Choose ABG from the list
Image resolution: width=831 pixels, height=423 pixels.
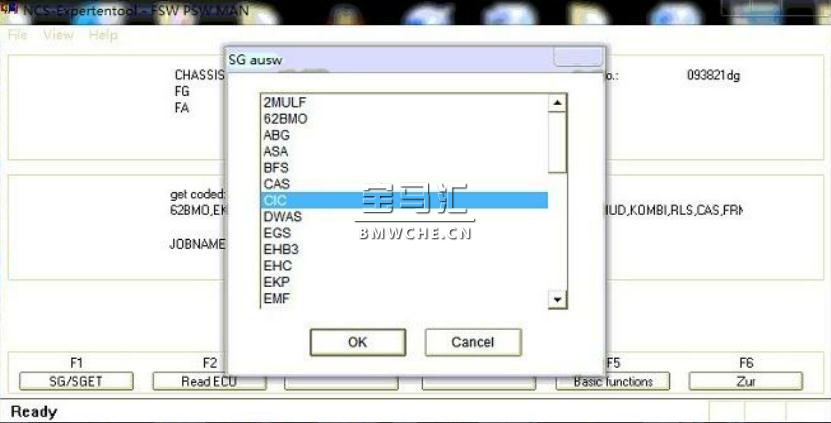[x=405, y=135]
